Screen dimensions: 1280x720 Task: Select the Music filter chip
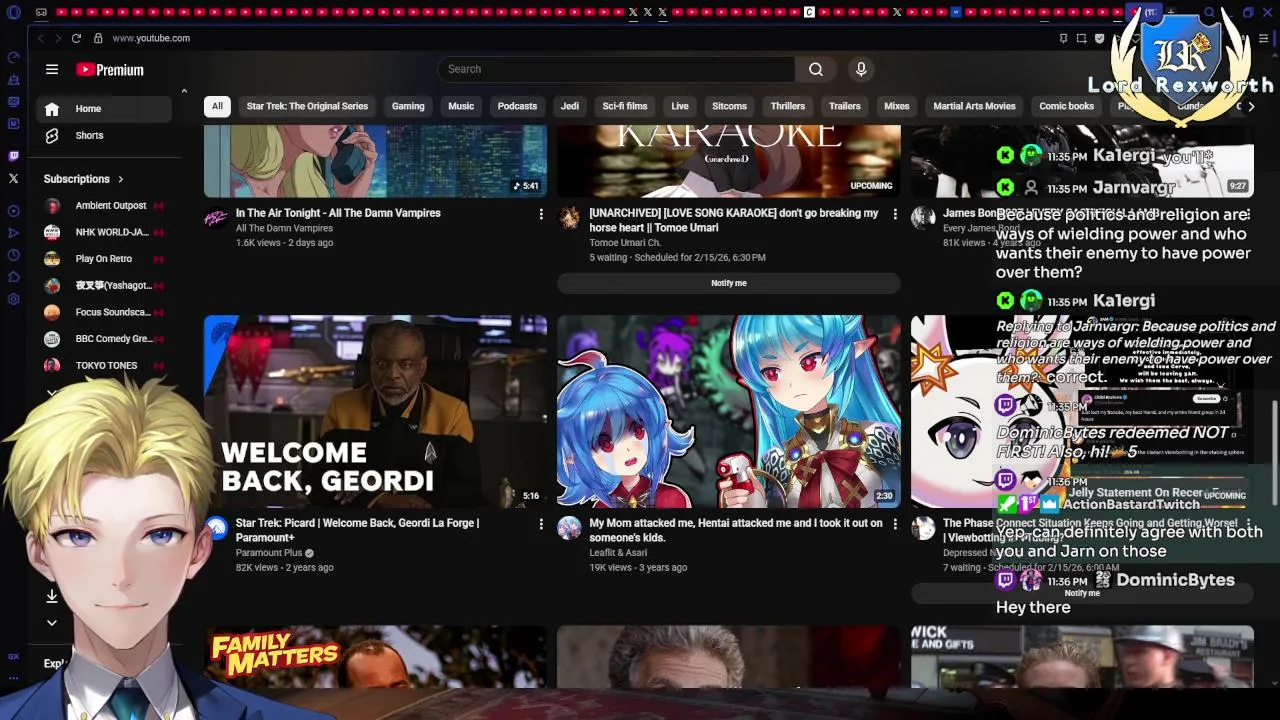point(461,106)
